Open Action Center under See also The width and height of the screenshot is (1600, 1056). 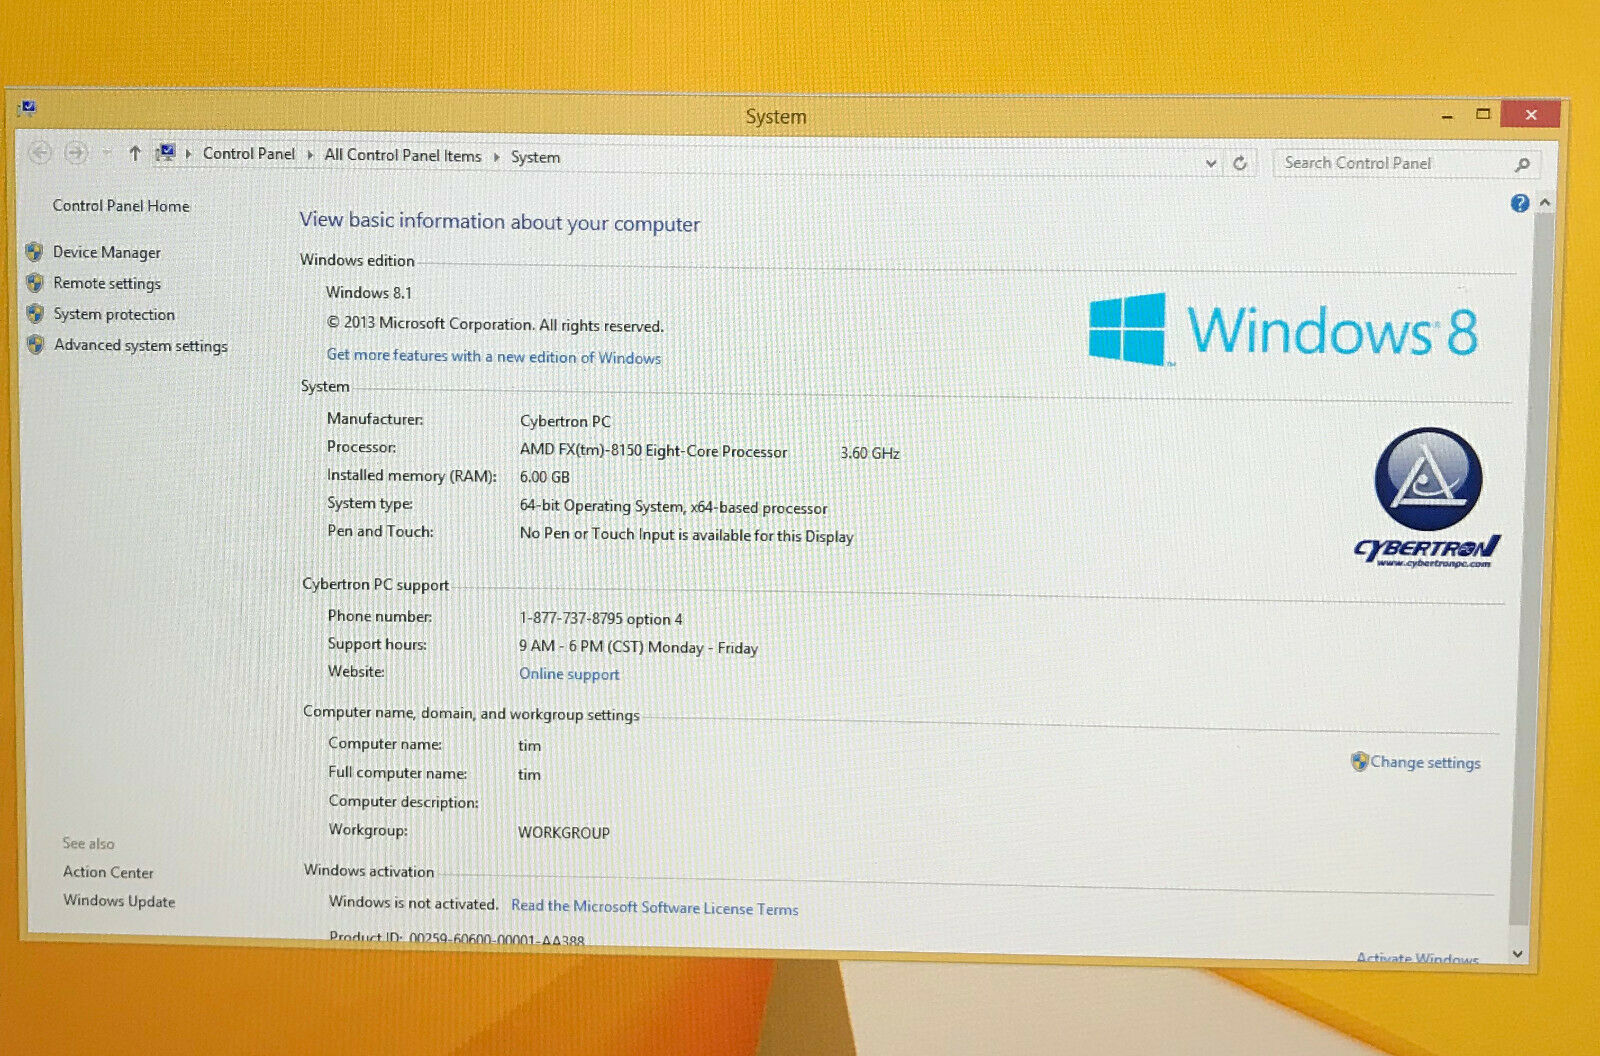(x=108, y=873)
